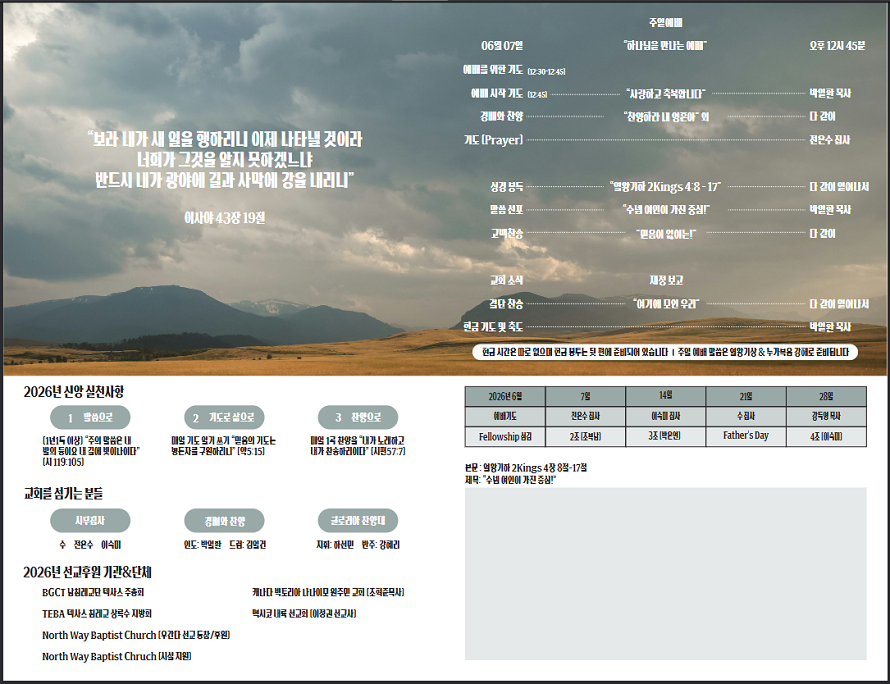Click 'North Way Baptist Chruch (시설 지원)' line
The image size is (890, 684).
click(x=116, y=656)
